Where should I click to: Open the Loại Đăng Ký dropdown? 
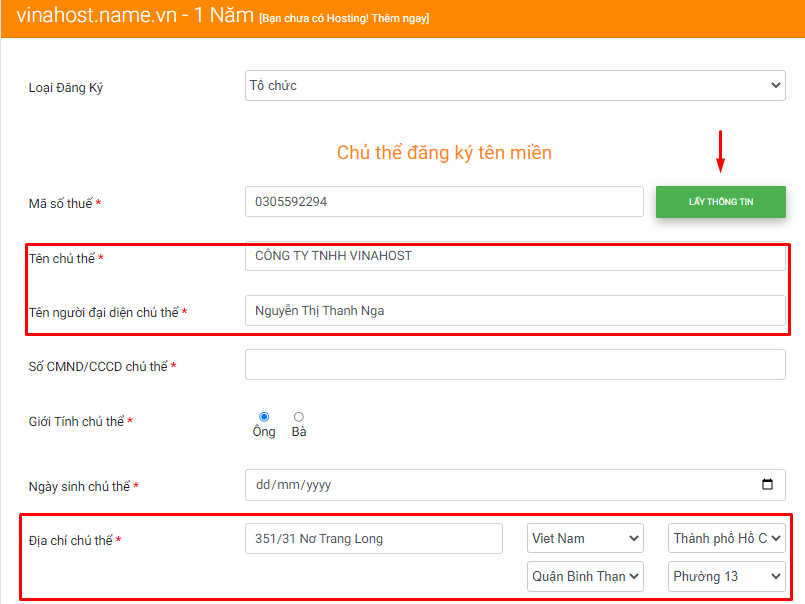click(515, 86)
